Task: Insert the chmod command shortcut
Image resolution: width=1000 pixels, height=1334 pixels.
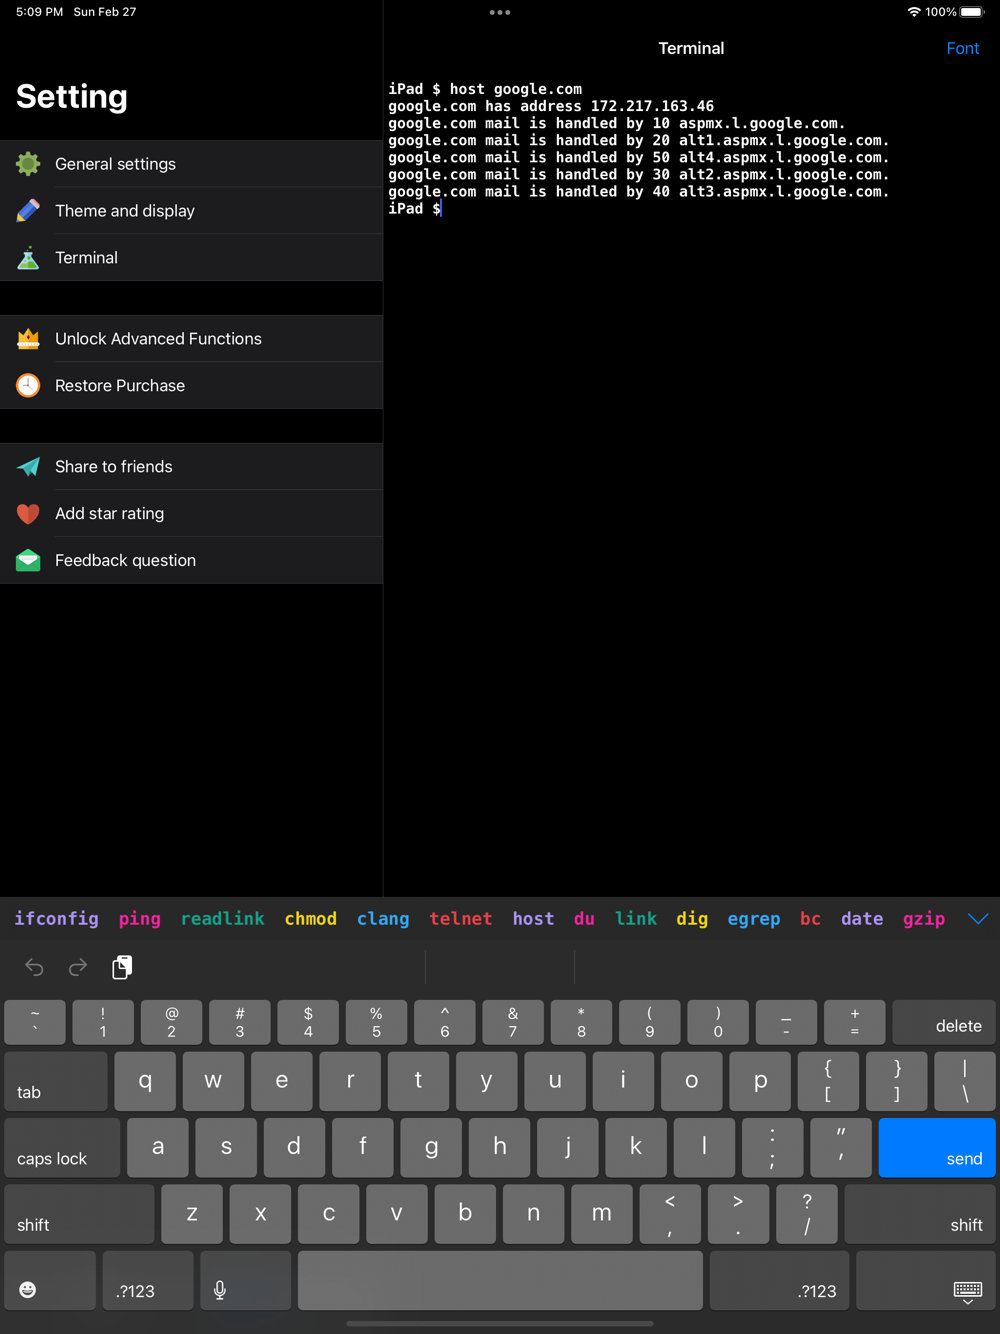Action: pos(311,918)
